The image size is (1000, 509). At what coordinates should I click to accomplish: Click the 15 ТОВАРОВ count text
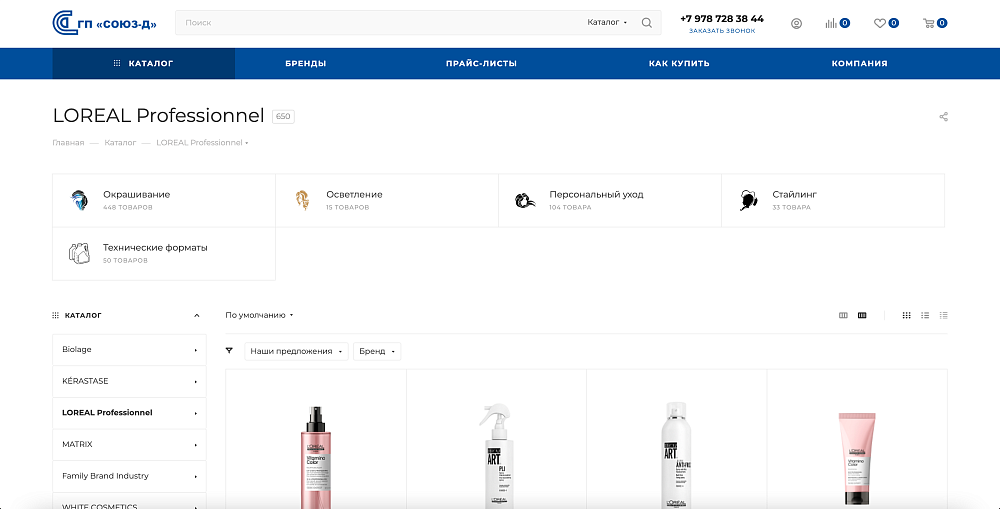coord(348,207)
